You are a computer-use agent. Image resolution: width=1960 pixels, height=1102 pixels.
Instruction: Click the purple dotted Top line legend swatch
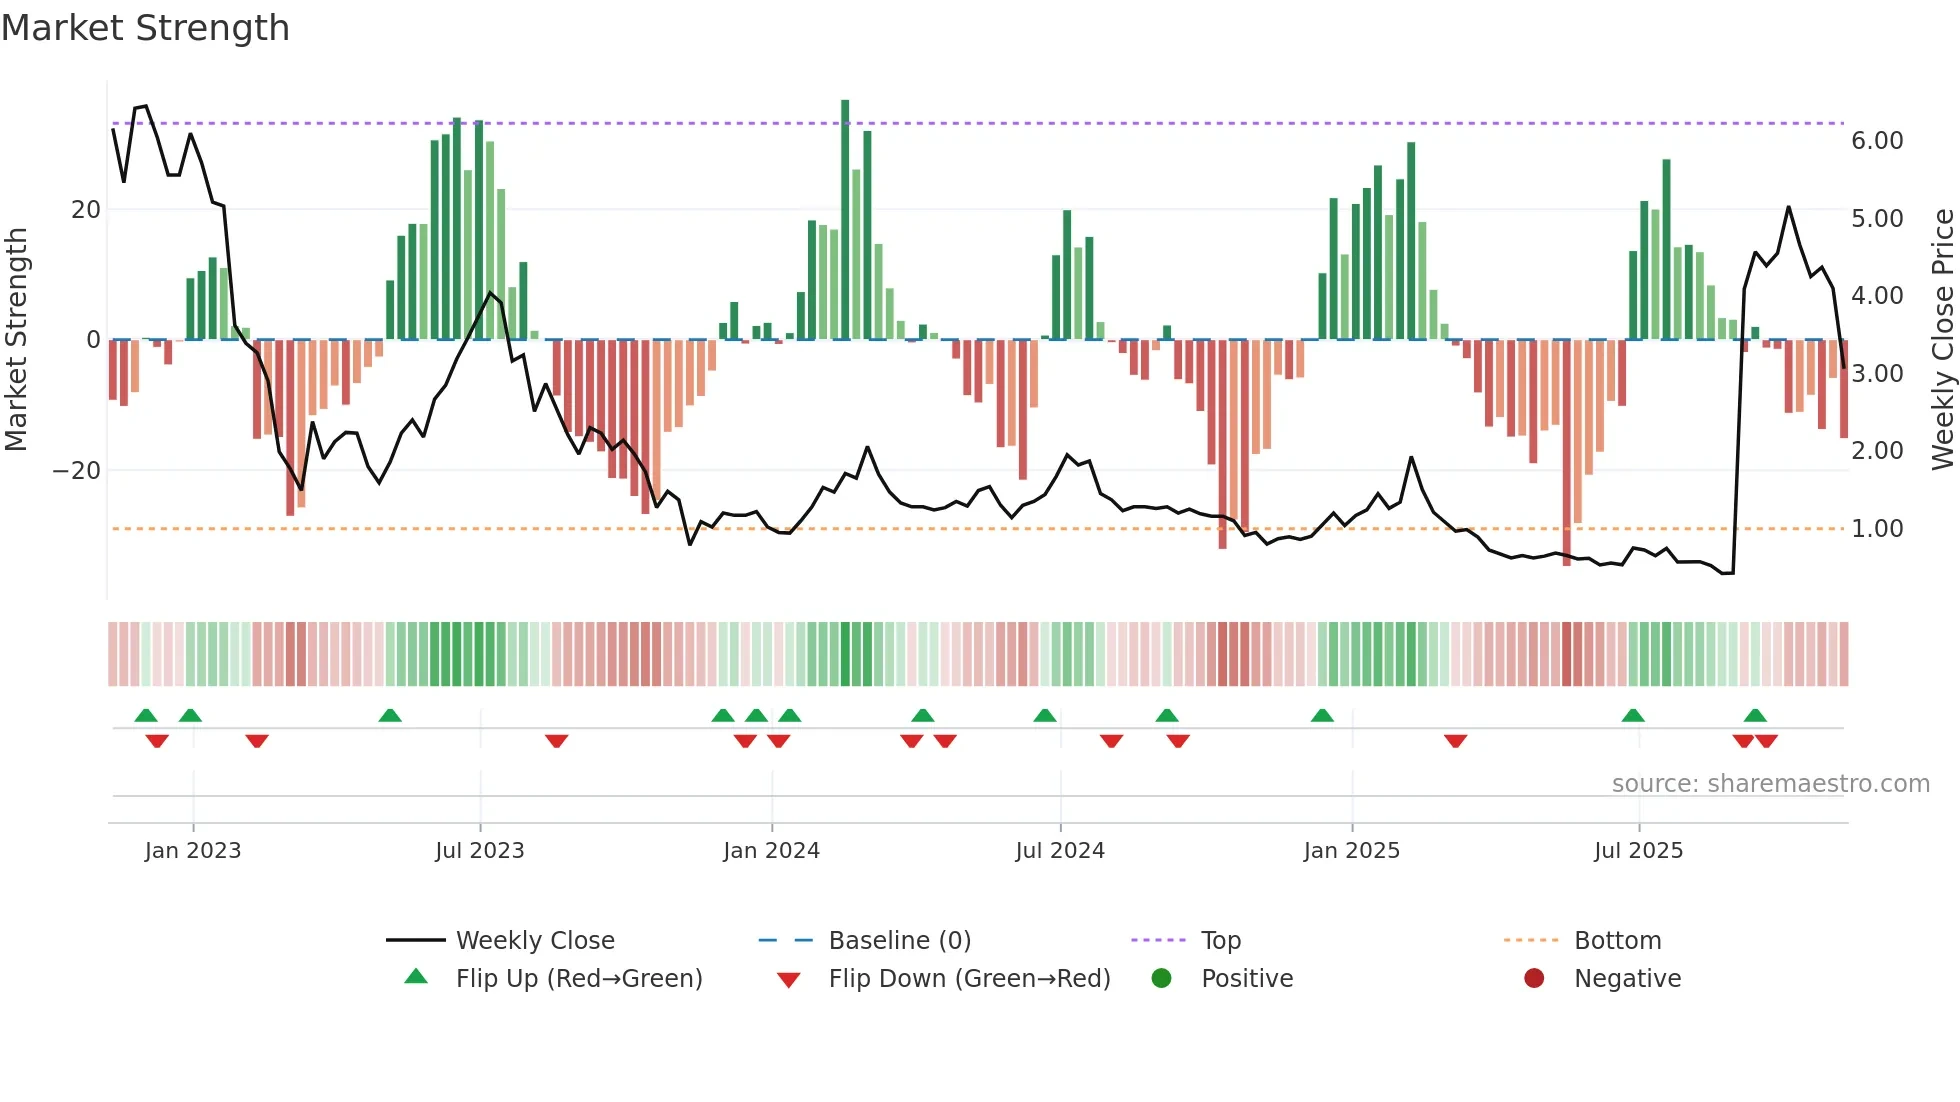tap(1158, 940)
